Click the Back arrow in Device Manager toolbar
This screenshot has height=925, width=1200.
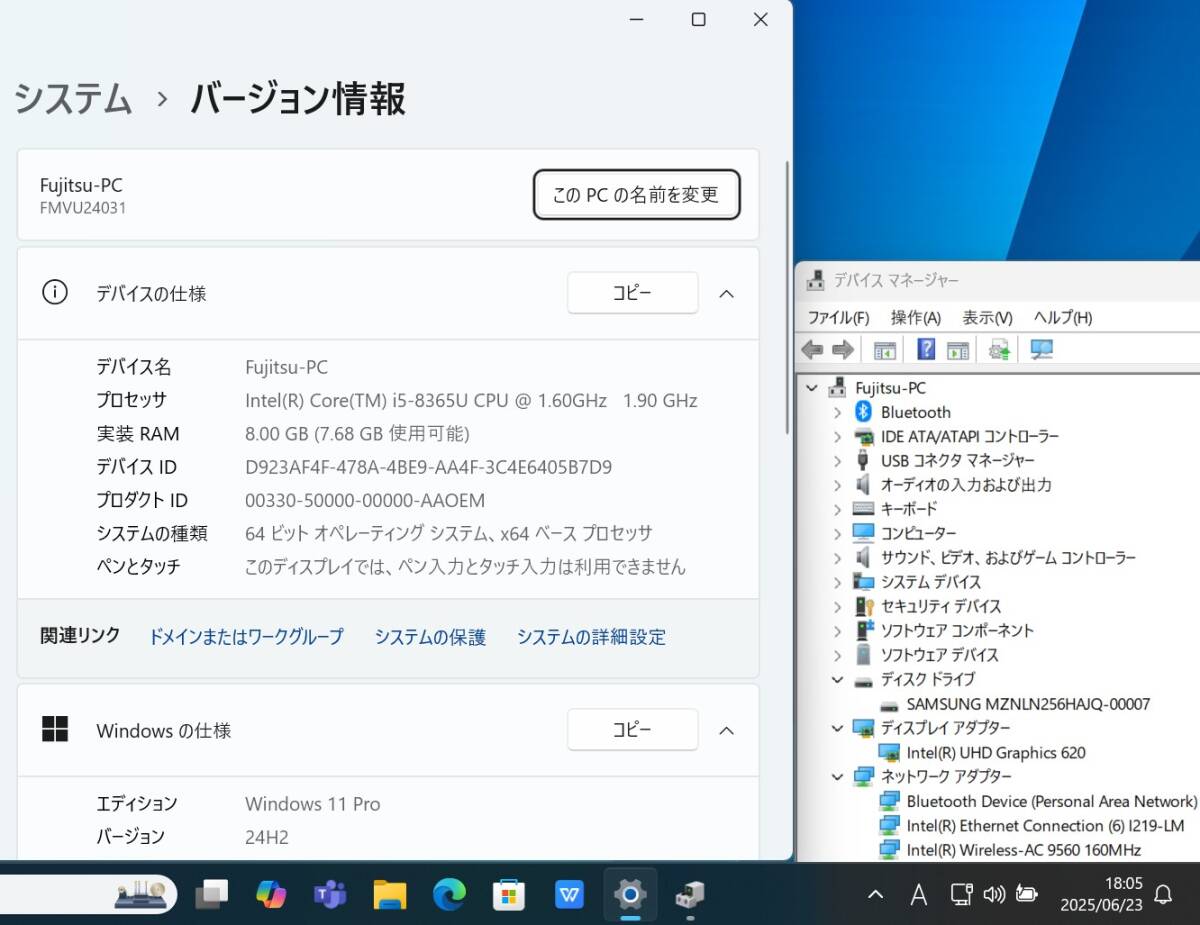(x=812, y=349)
